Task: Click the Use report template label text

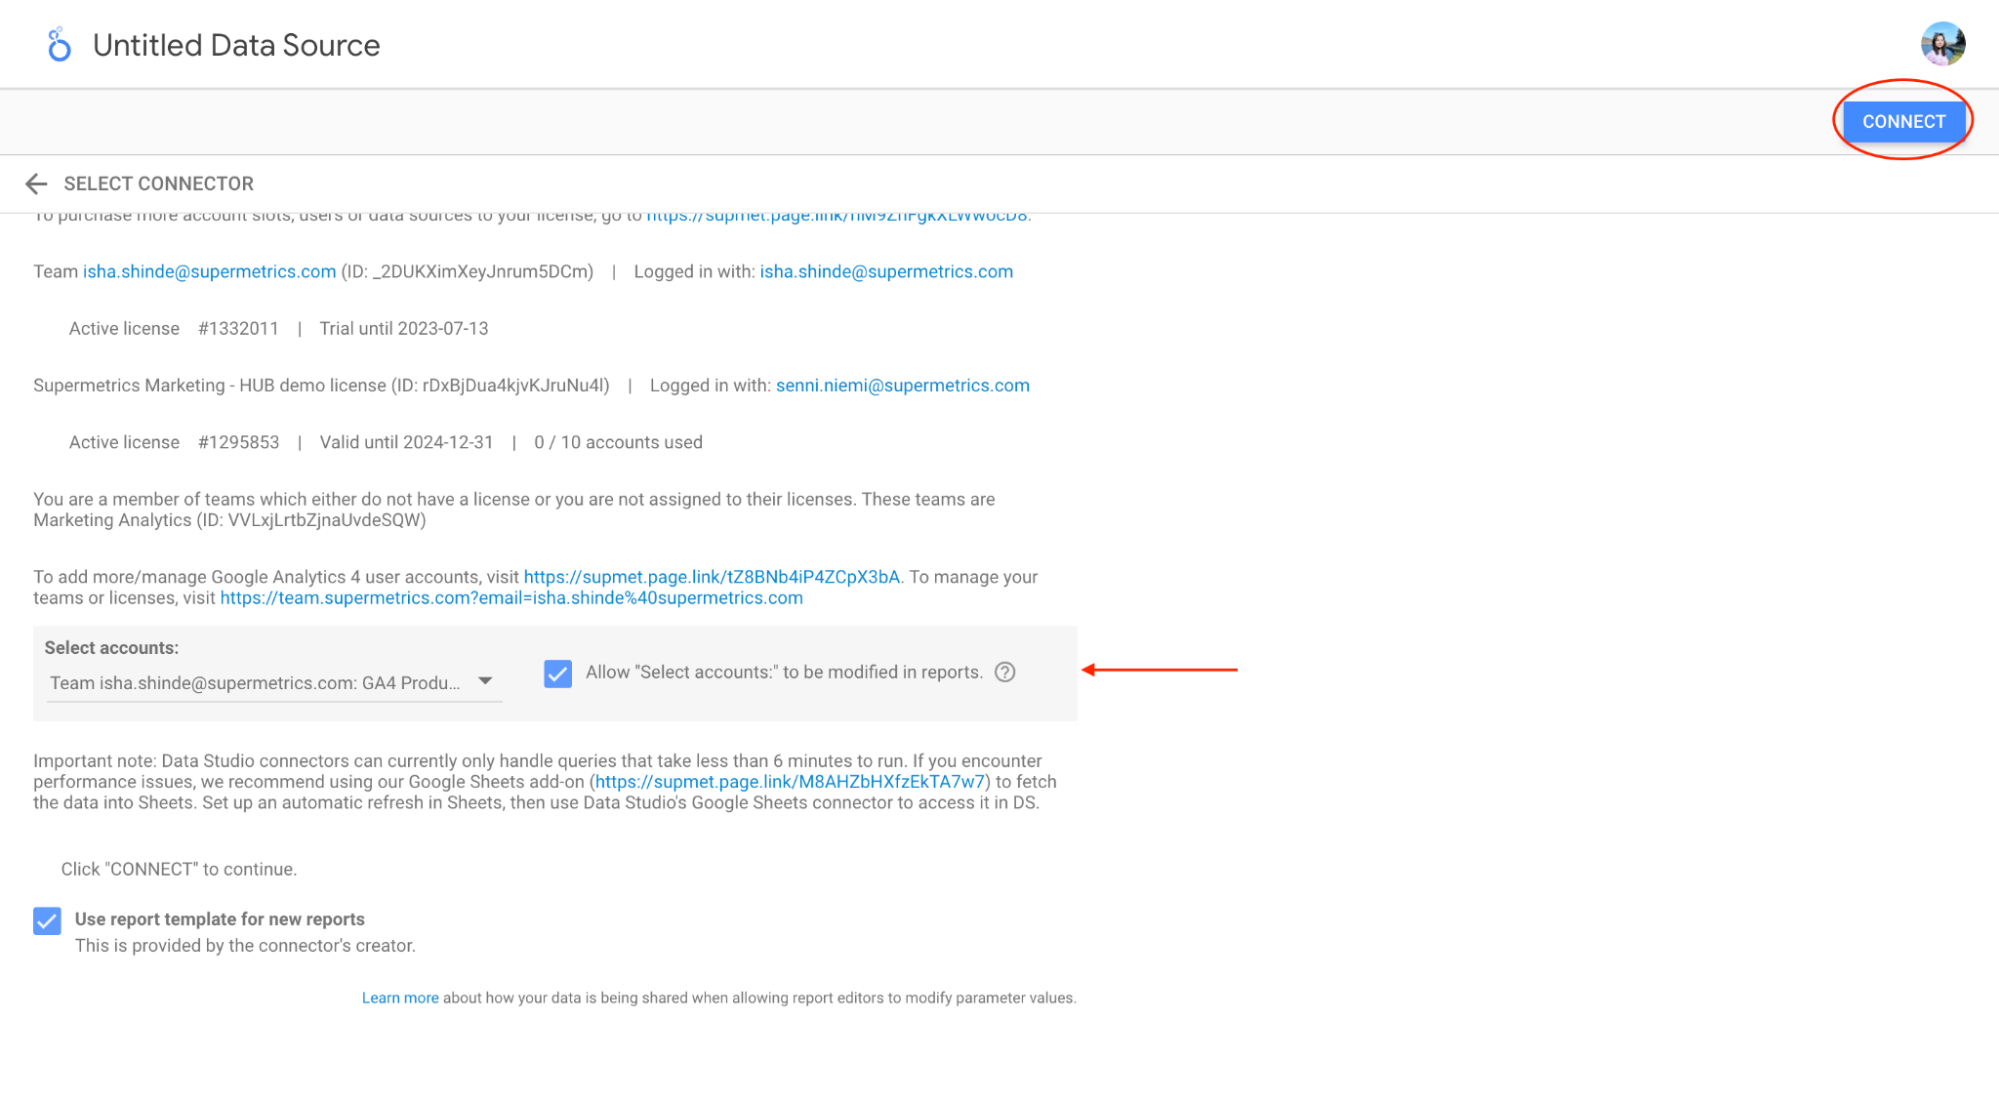Action: [219, 919]
